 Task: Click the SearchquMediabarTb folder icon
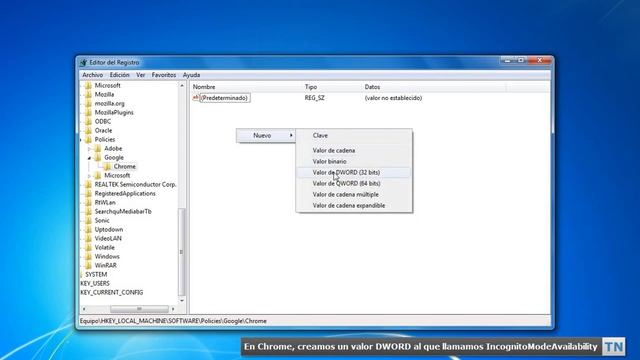[88, 211]
